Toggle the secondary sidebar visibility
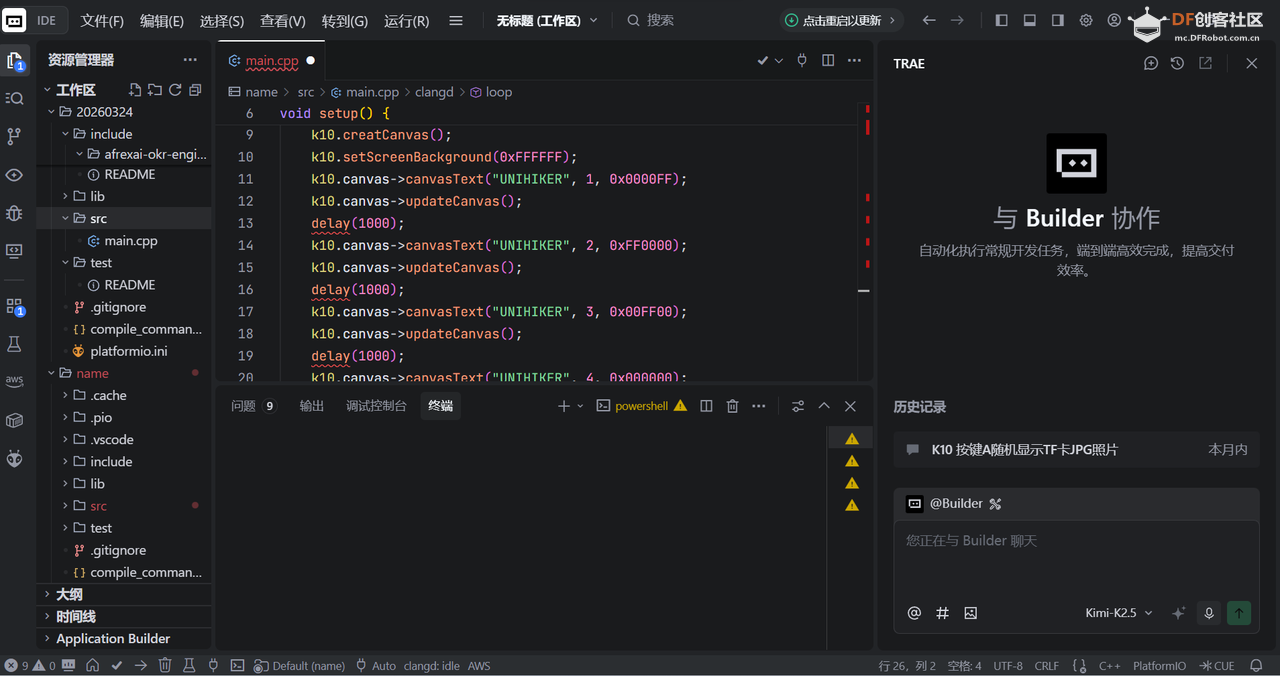The height and width of the screenshot is (676, 1280). click(1057, 19)
